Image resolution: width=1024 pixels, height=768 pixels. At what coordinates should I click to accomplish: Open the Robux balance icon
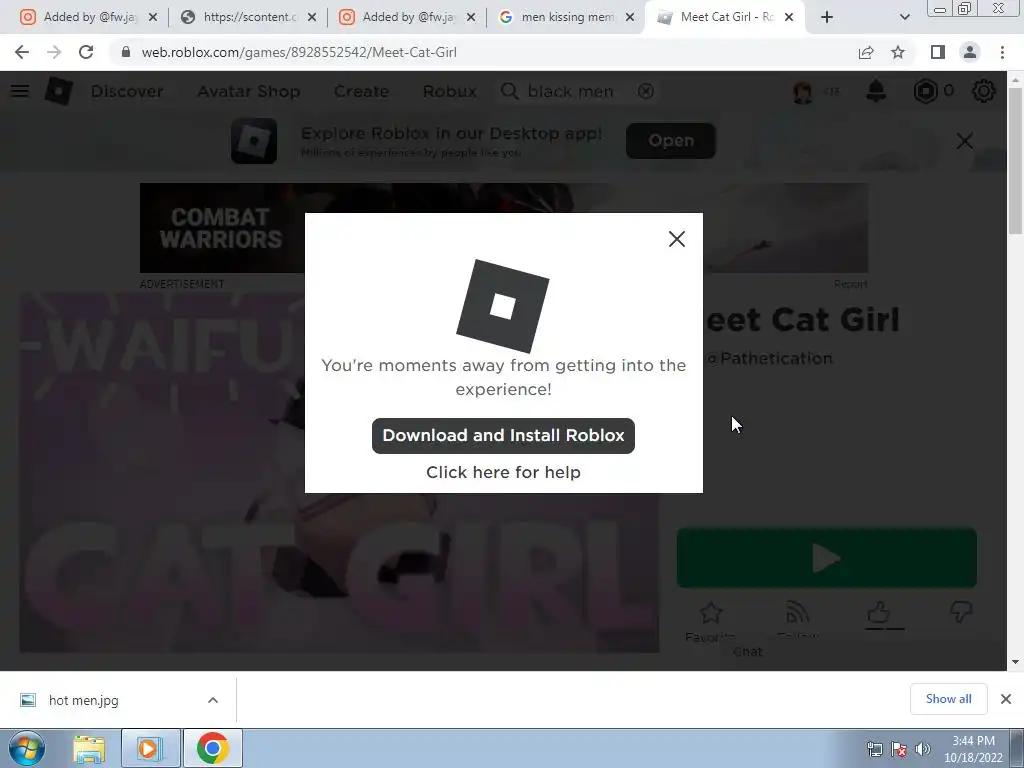(925, 91)
